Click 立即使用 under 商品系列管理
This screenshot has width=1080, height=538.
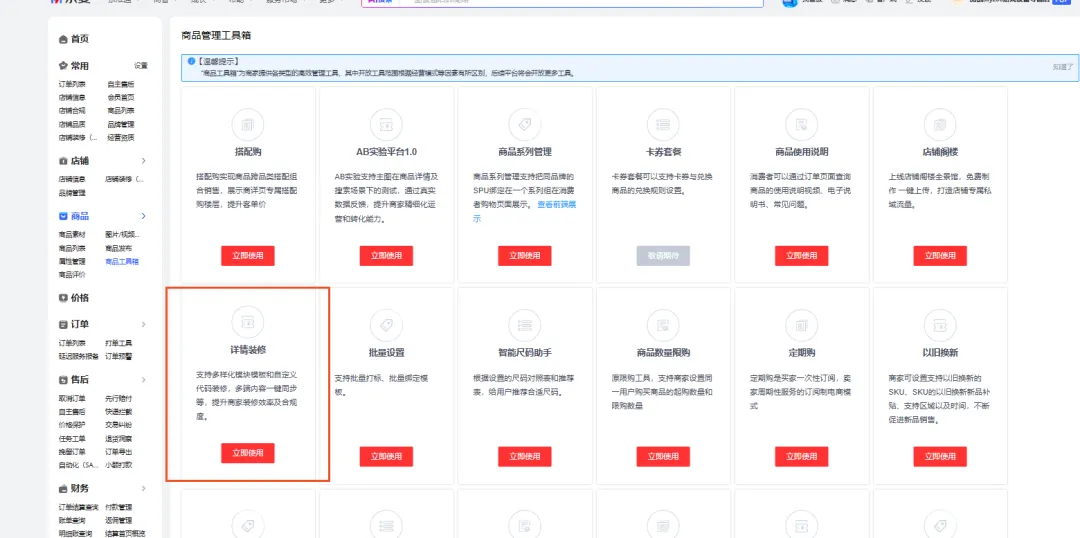[x=524, y=256]
